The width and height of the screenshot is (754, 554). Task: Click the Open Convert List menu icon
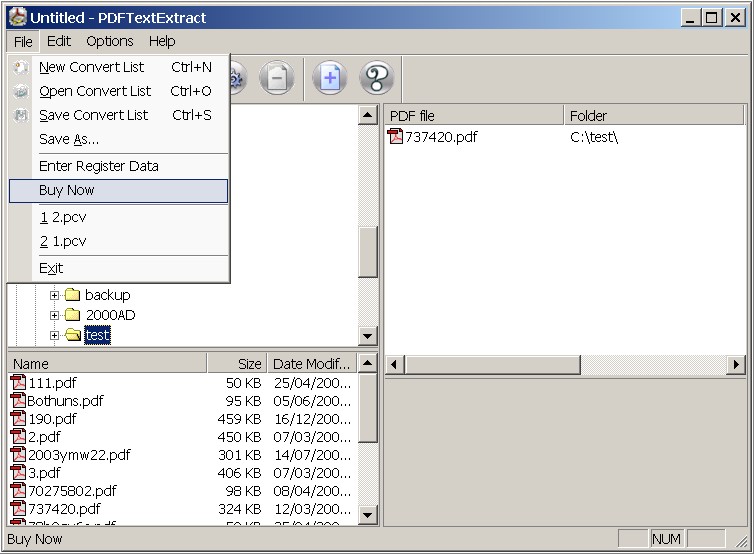[x=21, y=91]
